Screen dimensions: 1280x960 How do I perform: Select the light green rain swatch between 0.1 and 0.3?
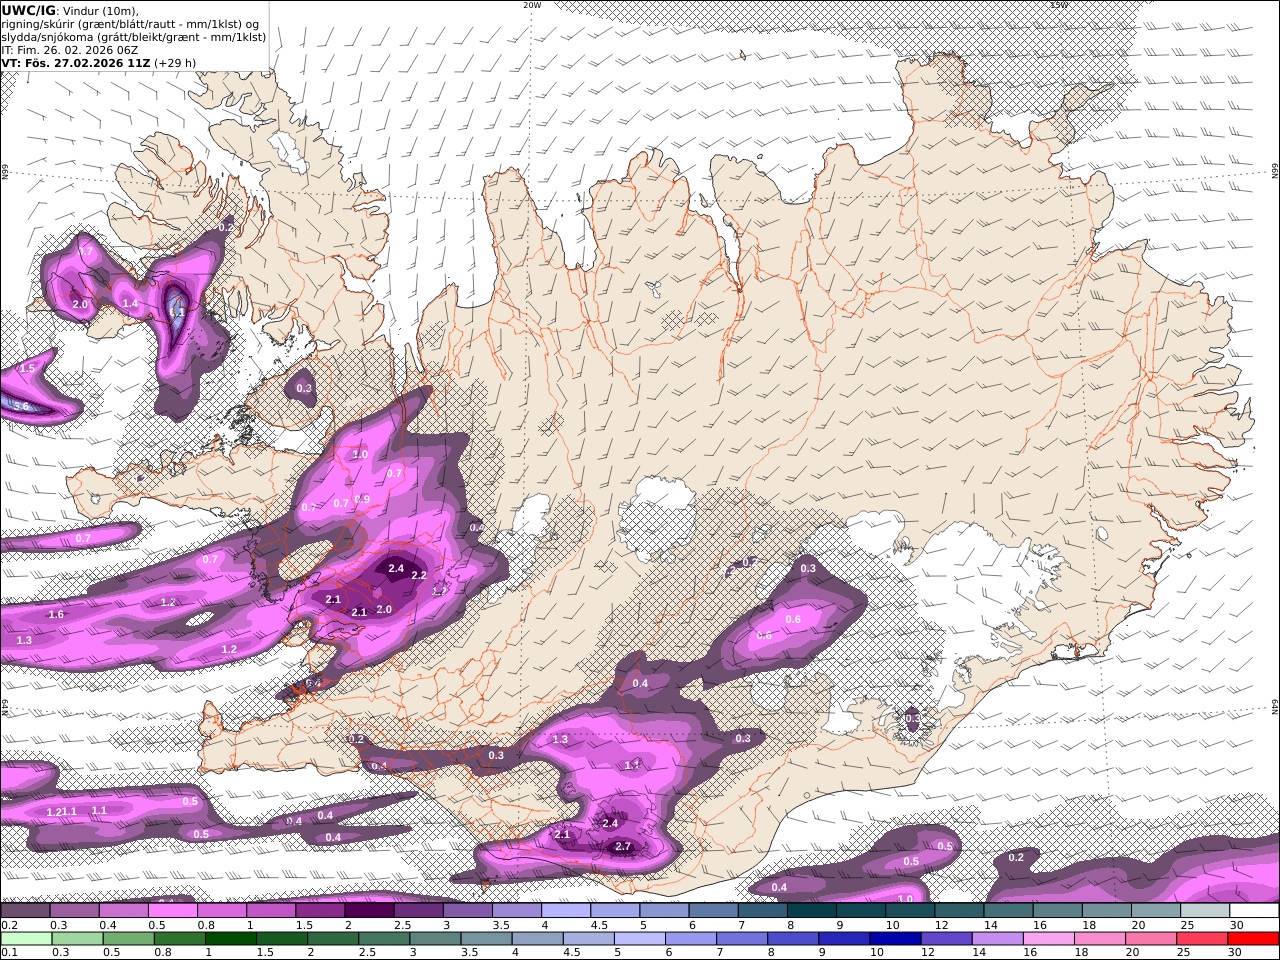tap(28, 939)
